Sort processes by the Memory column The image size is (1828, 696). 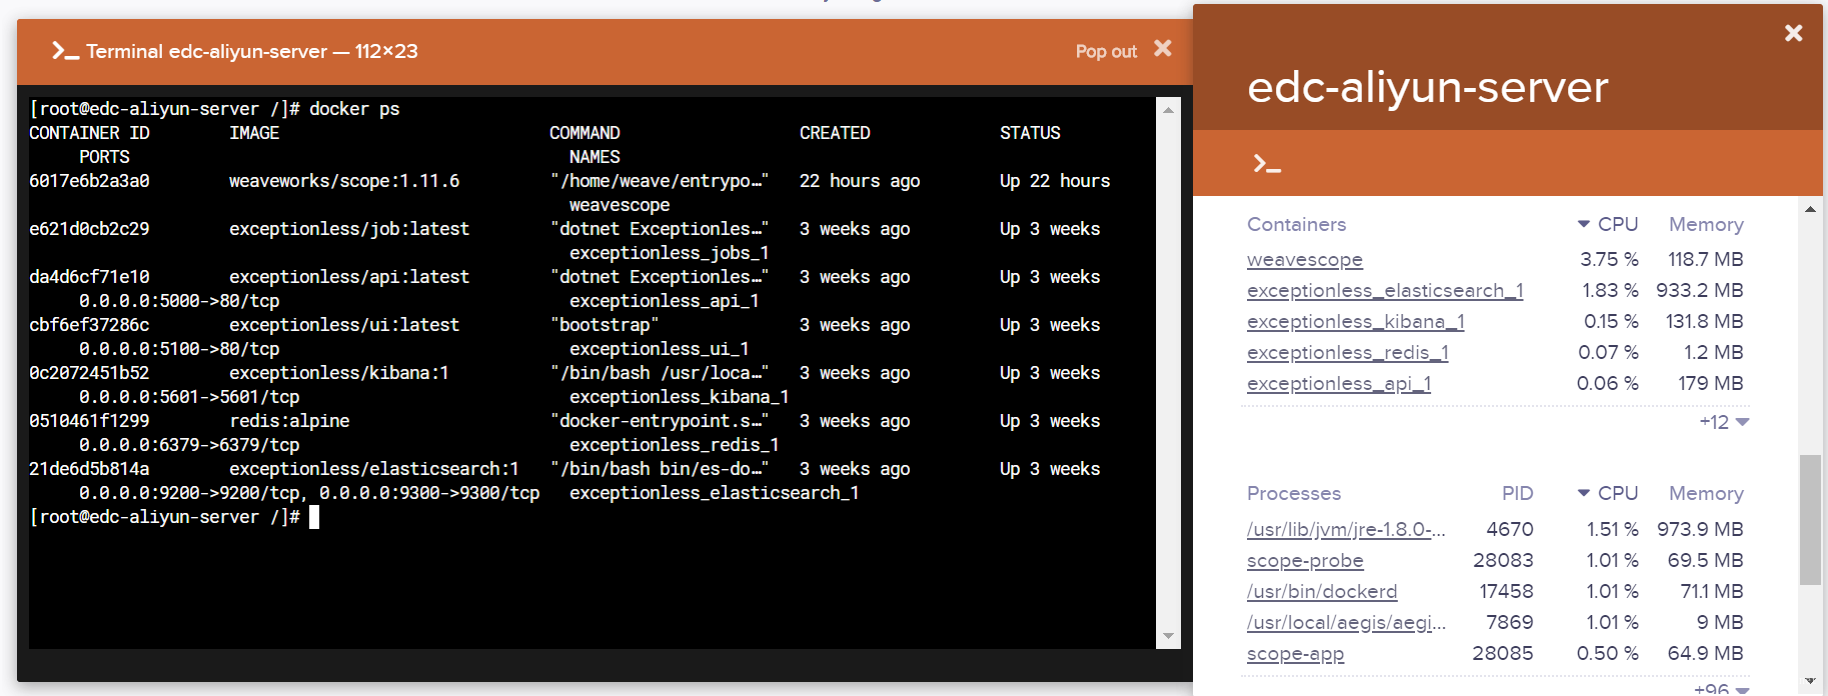click(1706, 493)
